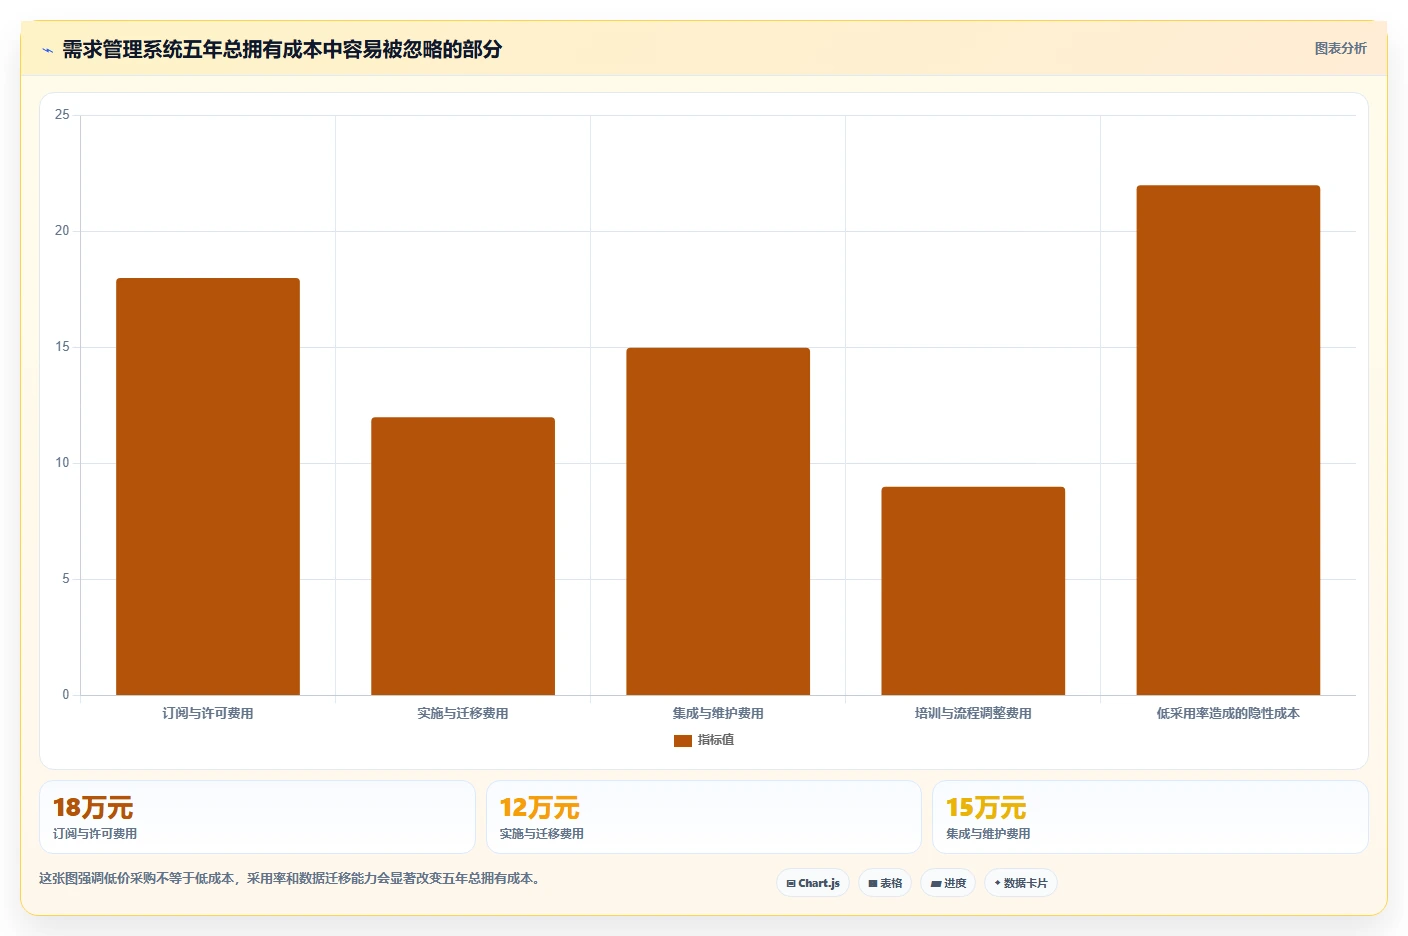Screen dimensions: 1408x936
Task: Click the 实施与迁移费用 x-axis label
Action: [463, 713]
